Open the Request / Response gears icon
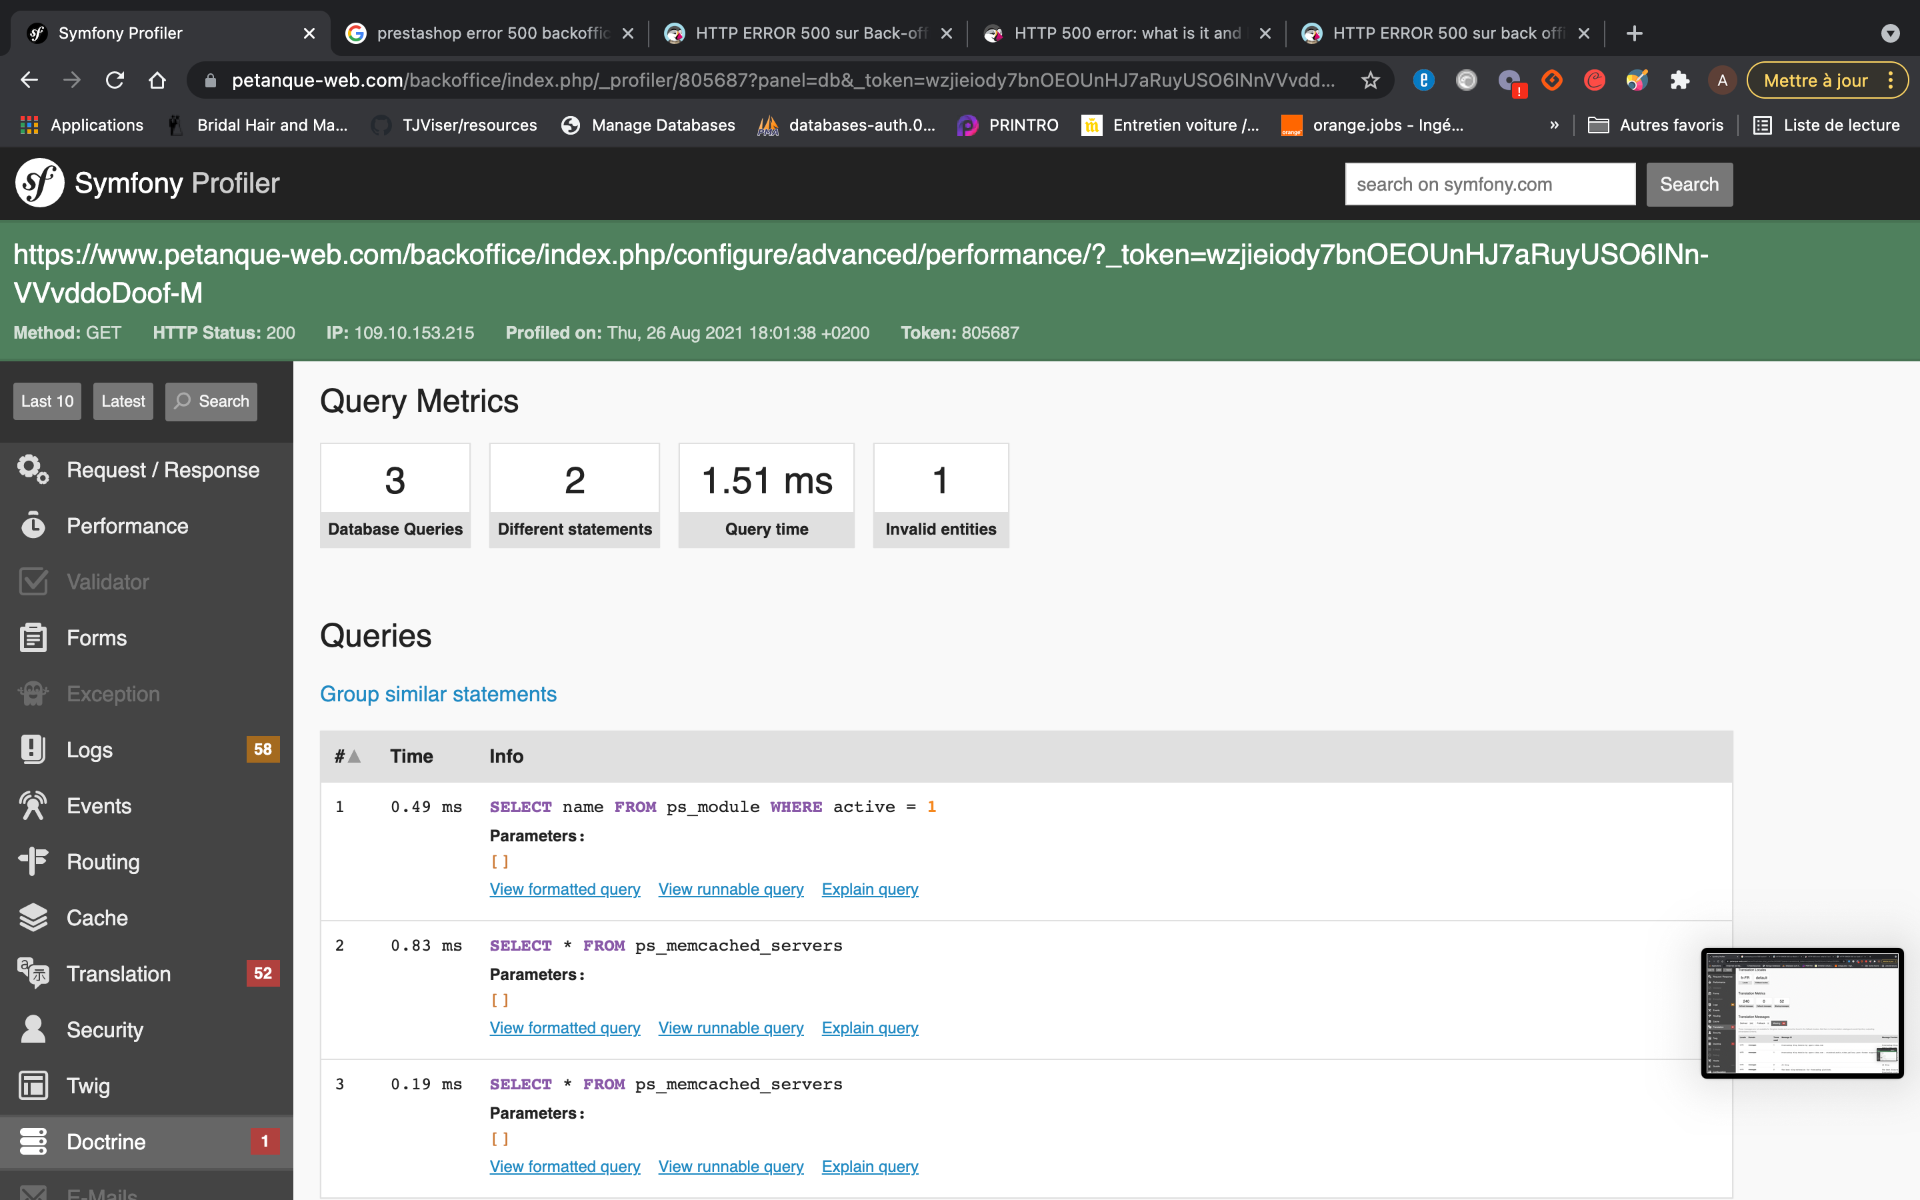The width and height of the screenshot is (1920, 1200). (33, 469)
